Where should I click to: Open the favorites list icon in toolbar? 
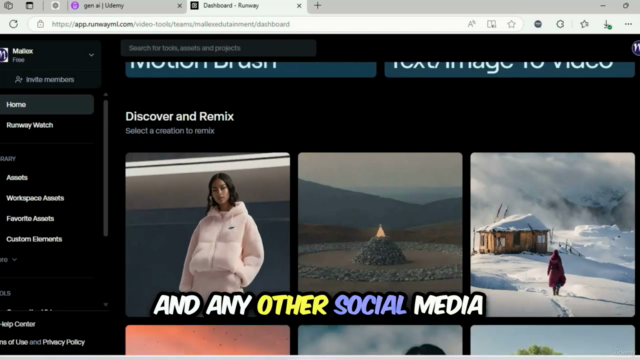584,24
